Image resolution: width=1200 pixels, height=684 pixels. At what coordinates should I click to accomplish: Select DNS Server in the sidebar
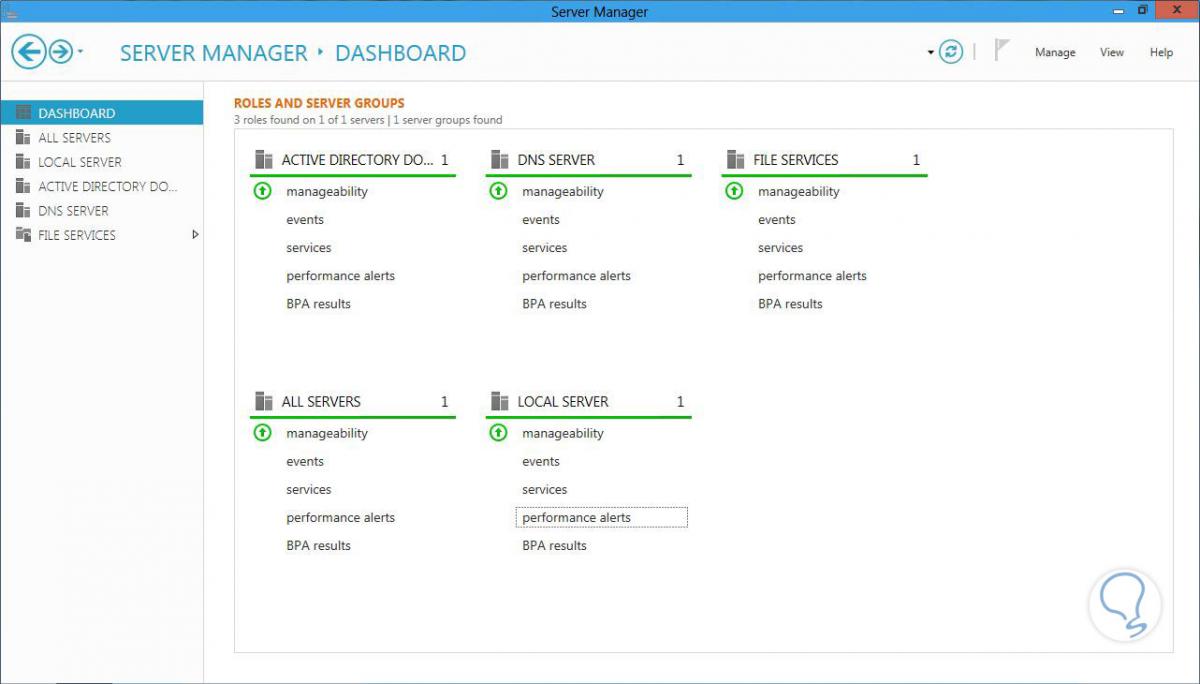102,210
